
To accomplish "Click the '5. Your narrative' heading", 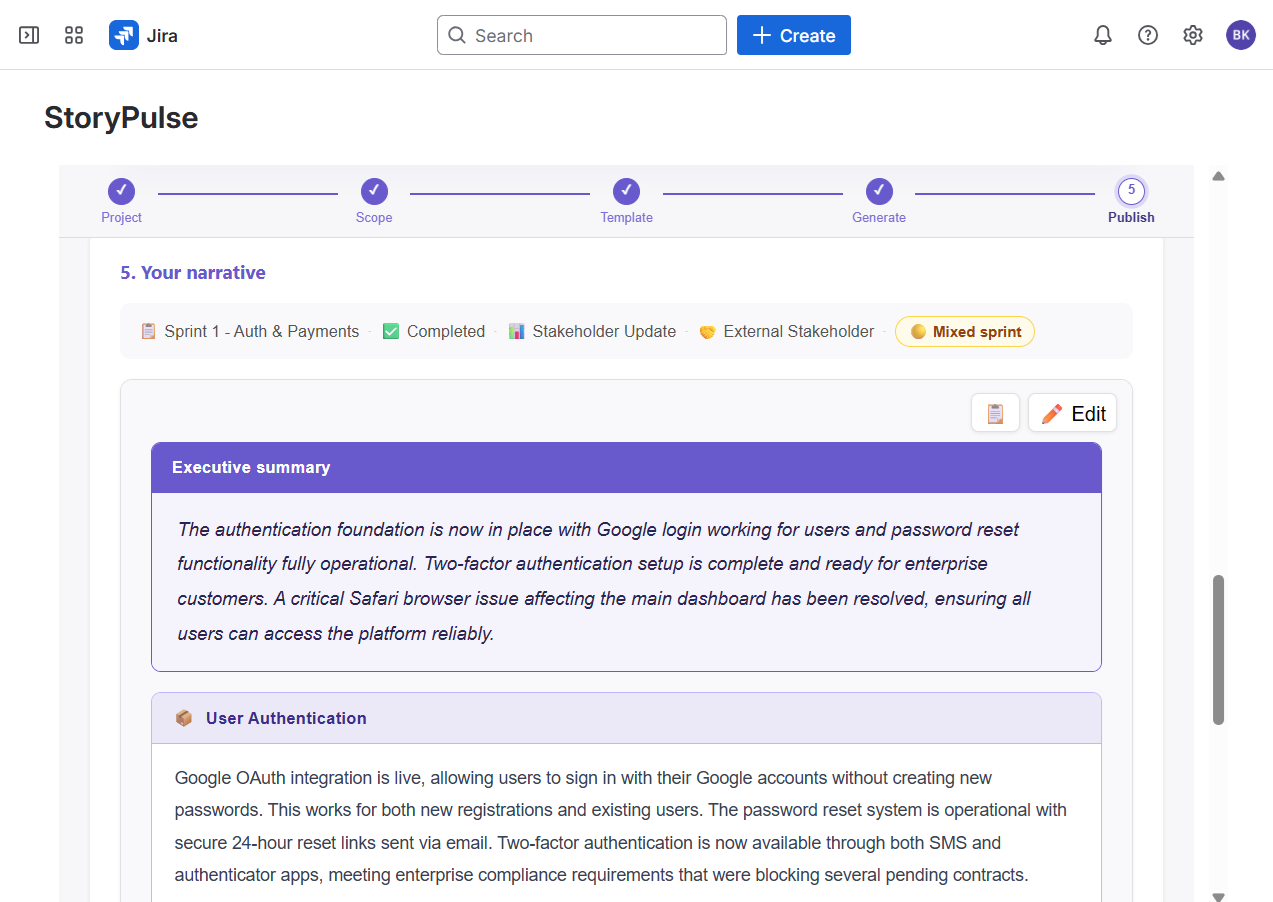I will pos(193,273).
